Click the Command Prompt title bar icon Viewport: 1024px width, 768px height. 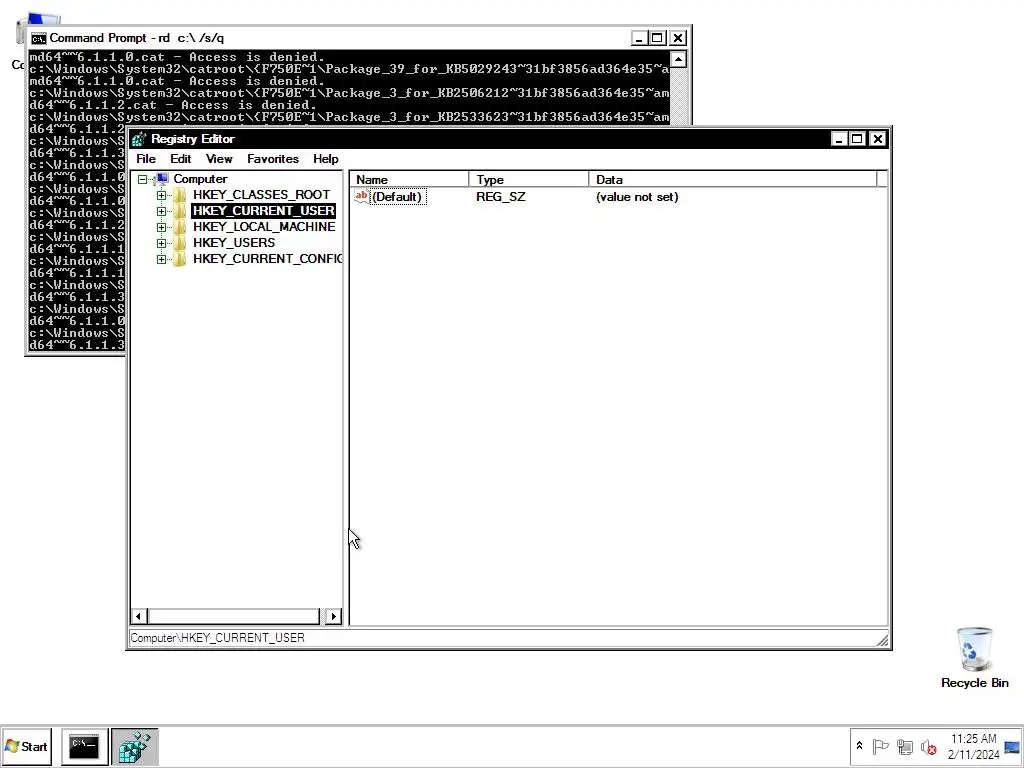(39, 39)
